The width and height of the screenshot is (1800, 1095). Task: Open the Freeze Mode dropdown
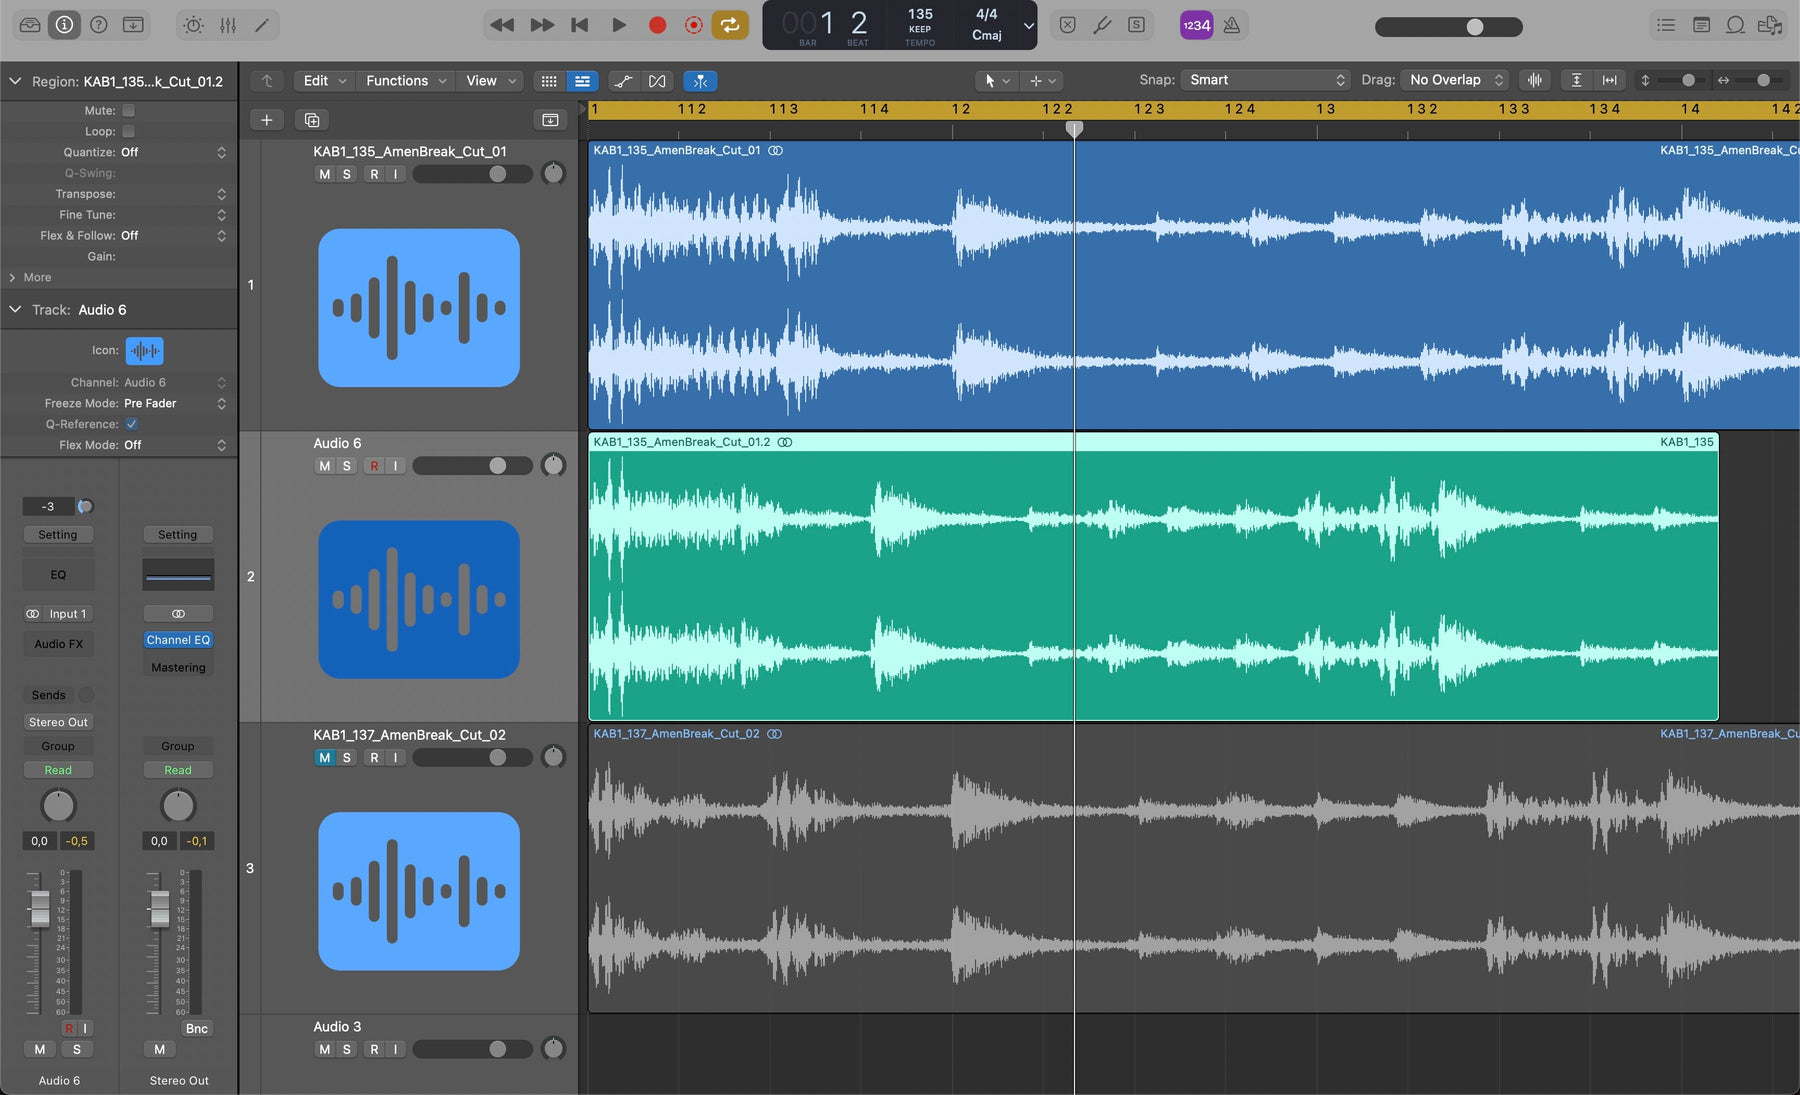(x=175, y=403)
